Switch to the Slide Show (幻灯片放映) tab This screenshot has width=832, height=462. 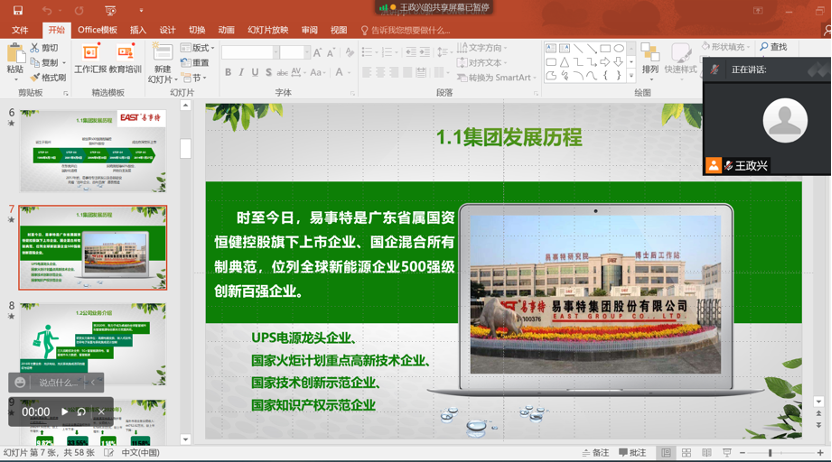pyautogui.click(x=267, y=30)
